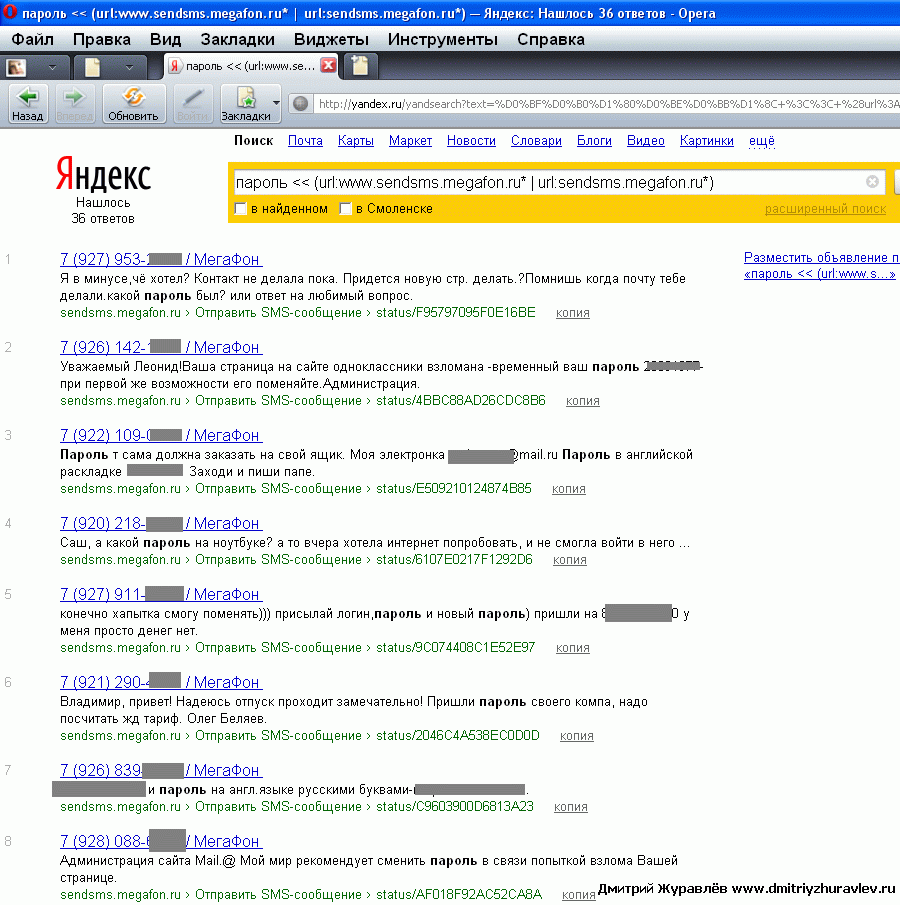Click the Back (Назад) toolbar button
900x905 pixels.
pos(28,104)
